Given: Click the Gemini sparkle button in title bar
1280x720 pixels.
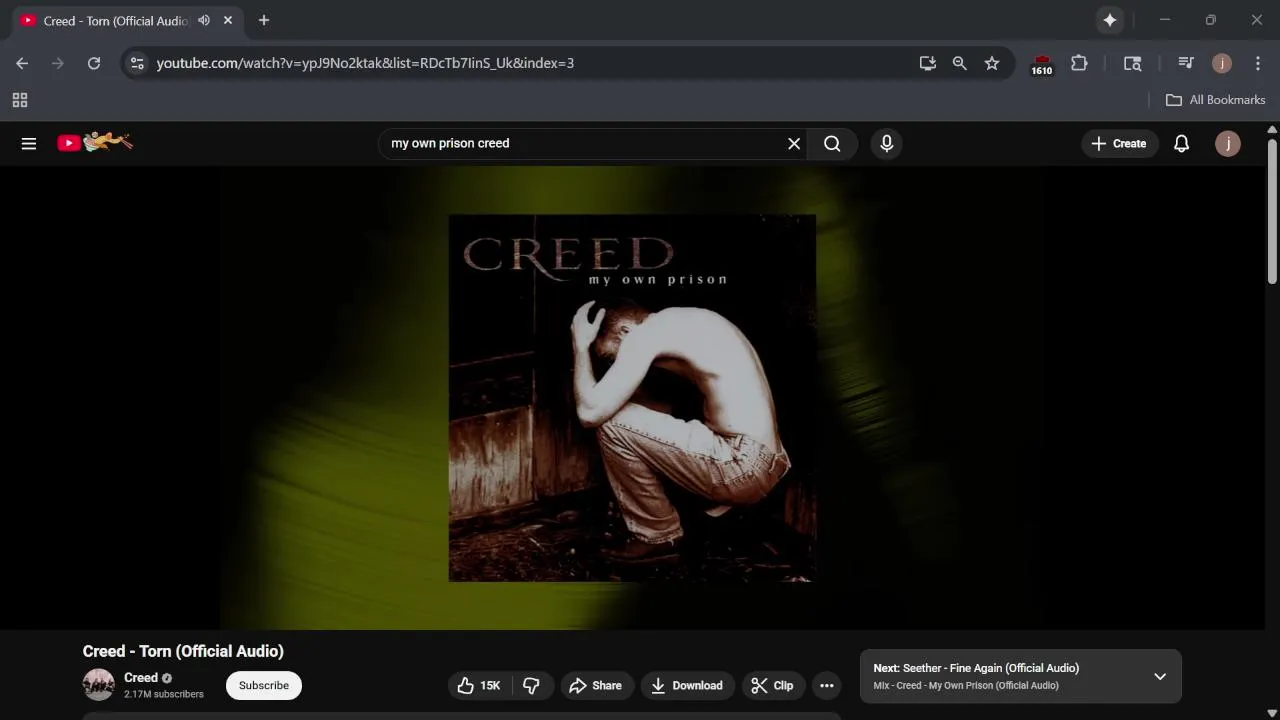Looking at the screenshot, I should coord(1110,20).
